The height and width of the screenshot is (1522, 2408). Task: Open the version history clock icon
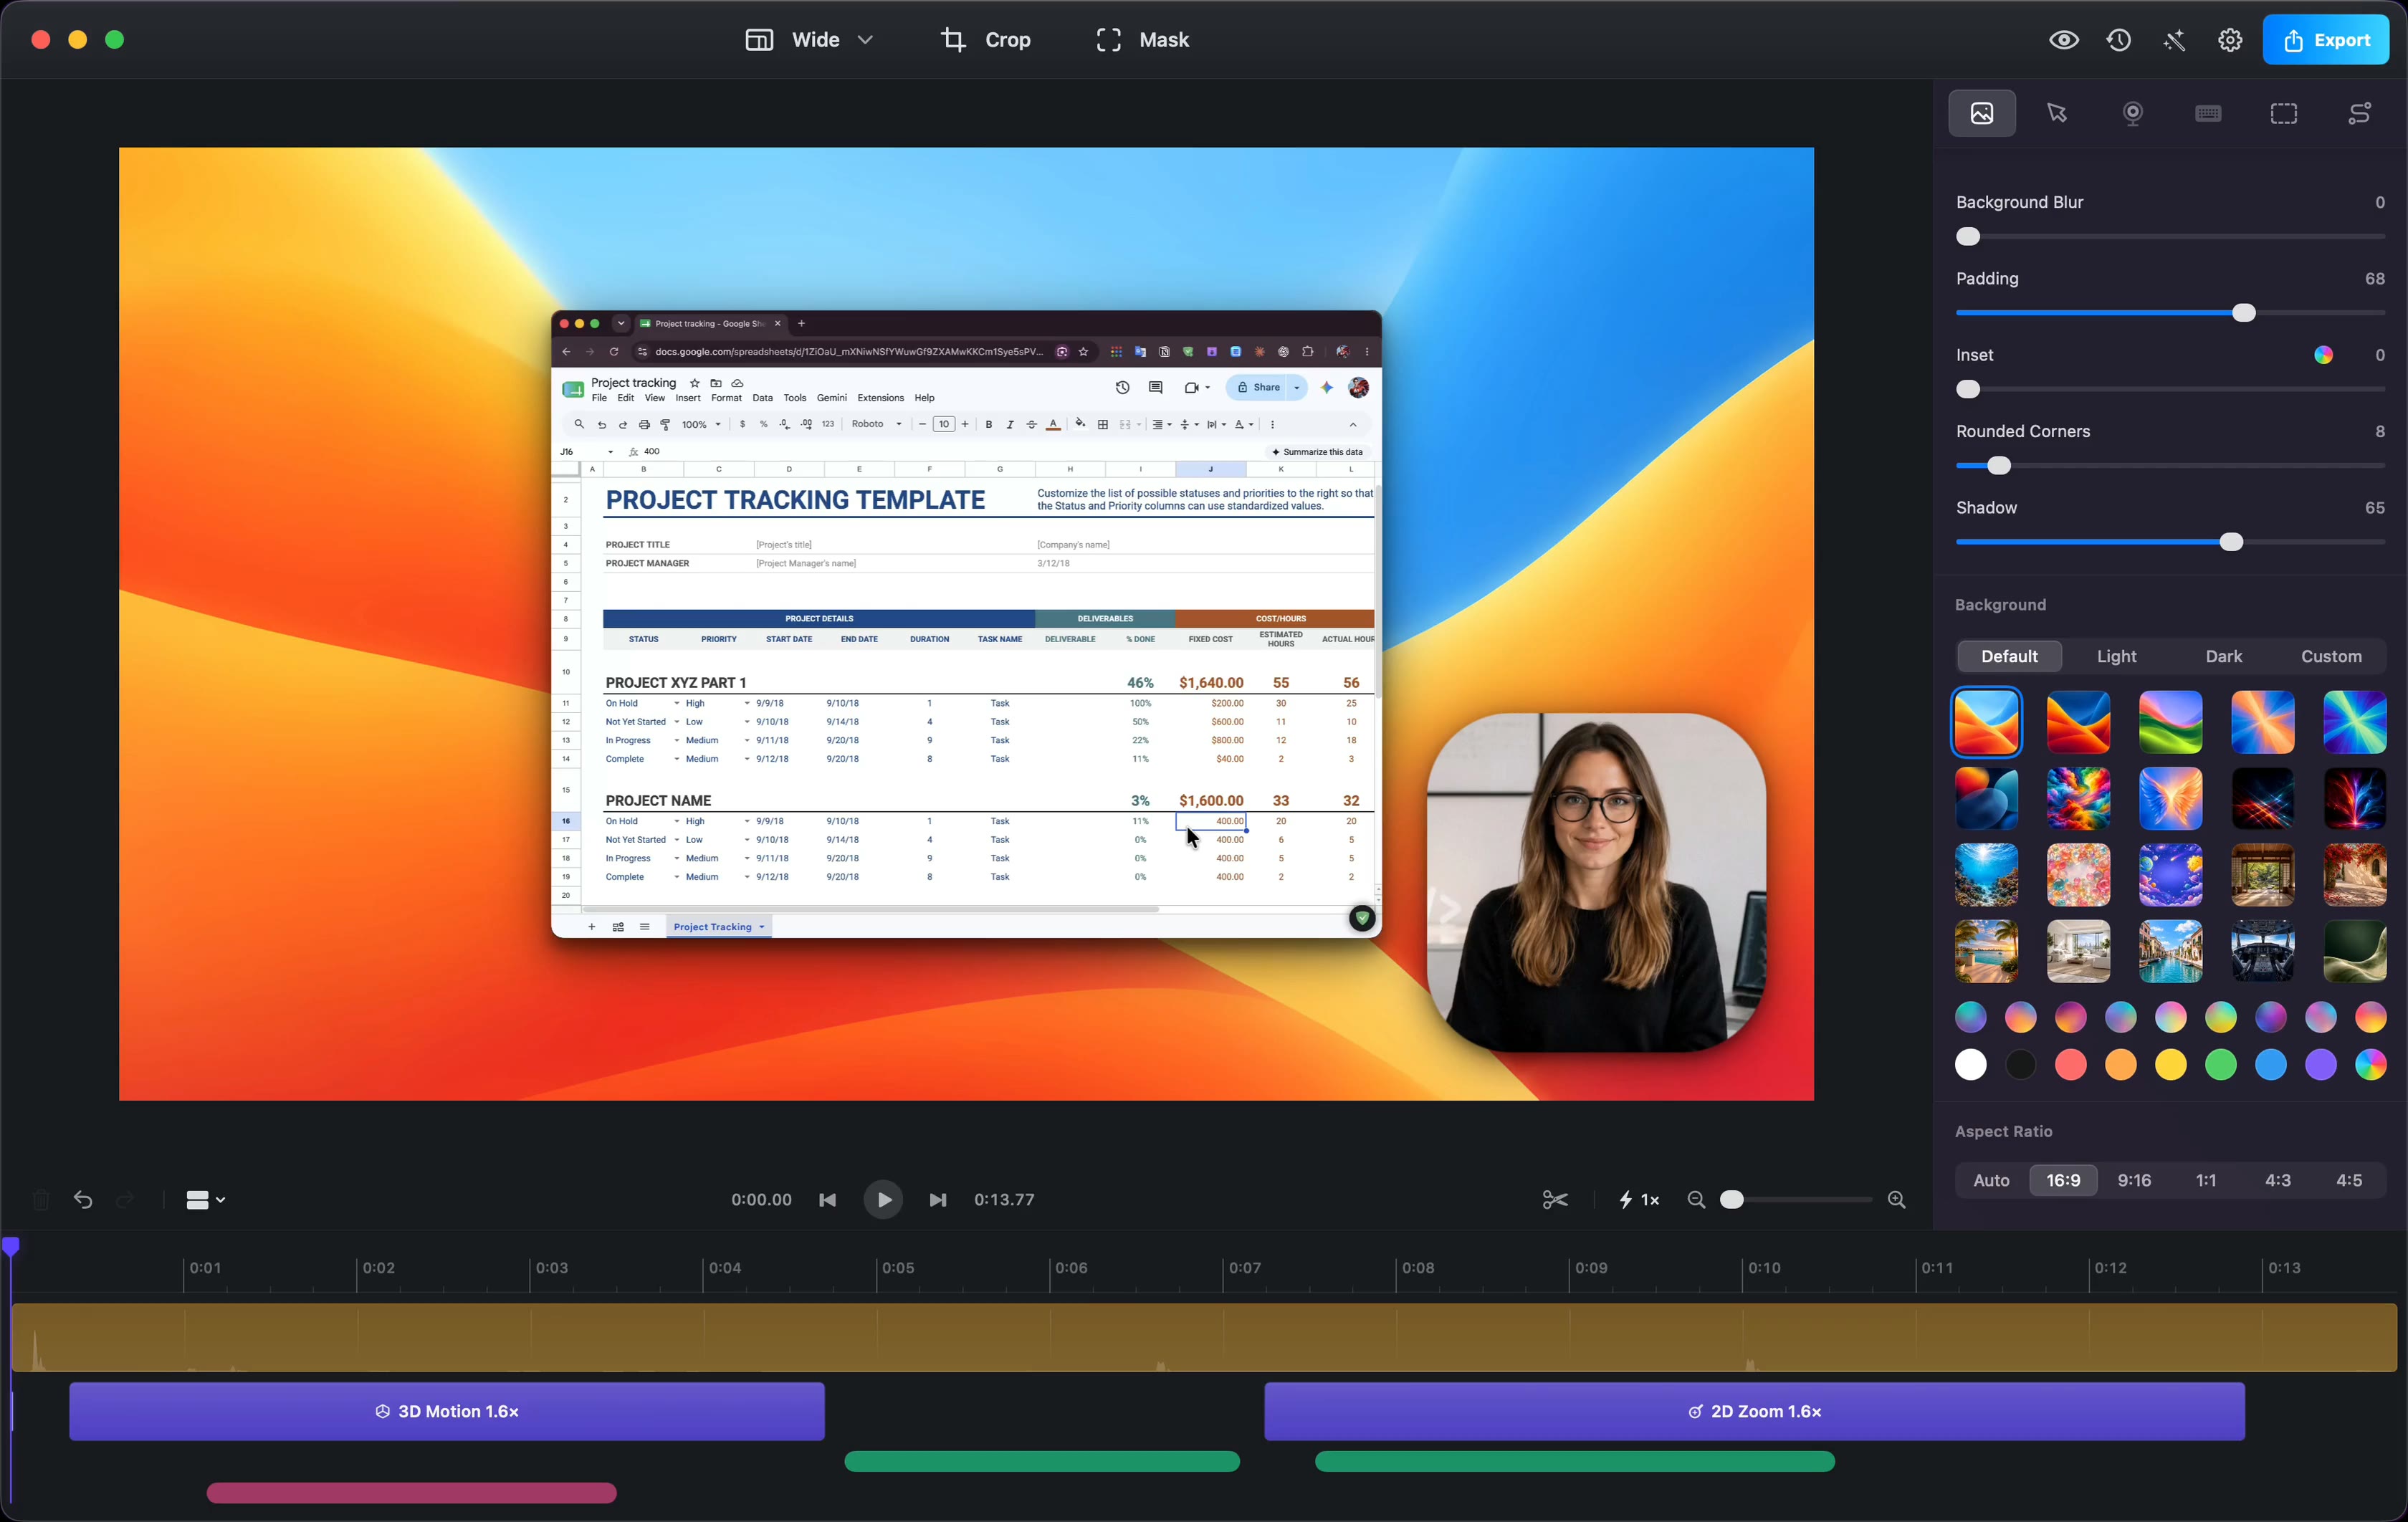(x=2119, y=40)
